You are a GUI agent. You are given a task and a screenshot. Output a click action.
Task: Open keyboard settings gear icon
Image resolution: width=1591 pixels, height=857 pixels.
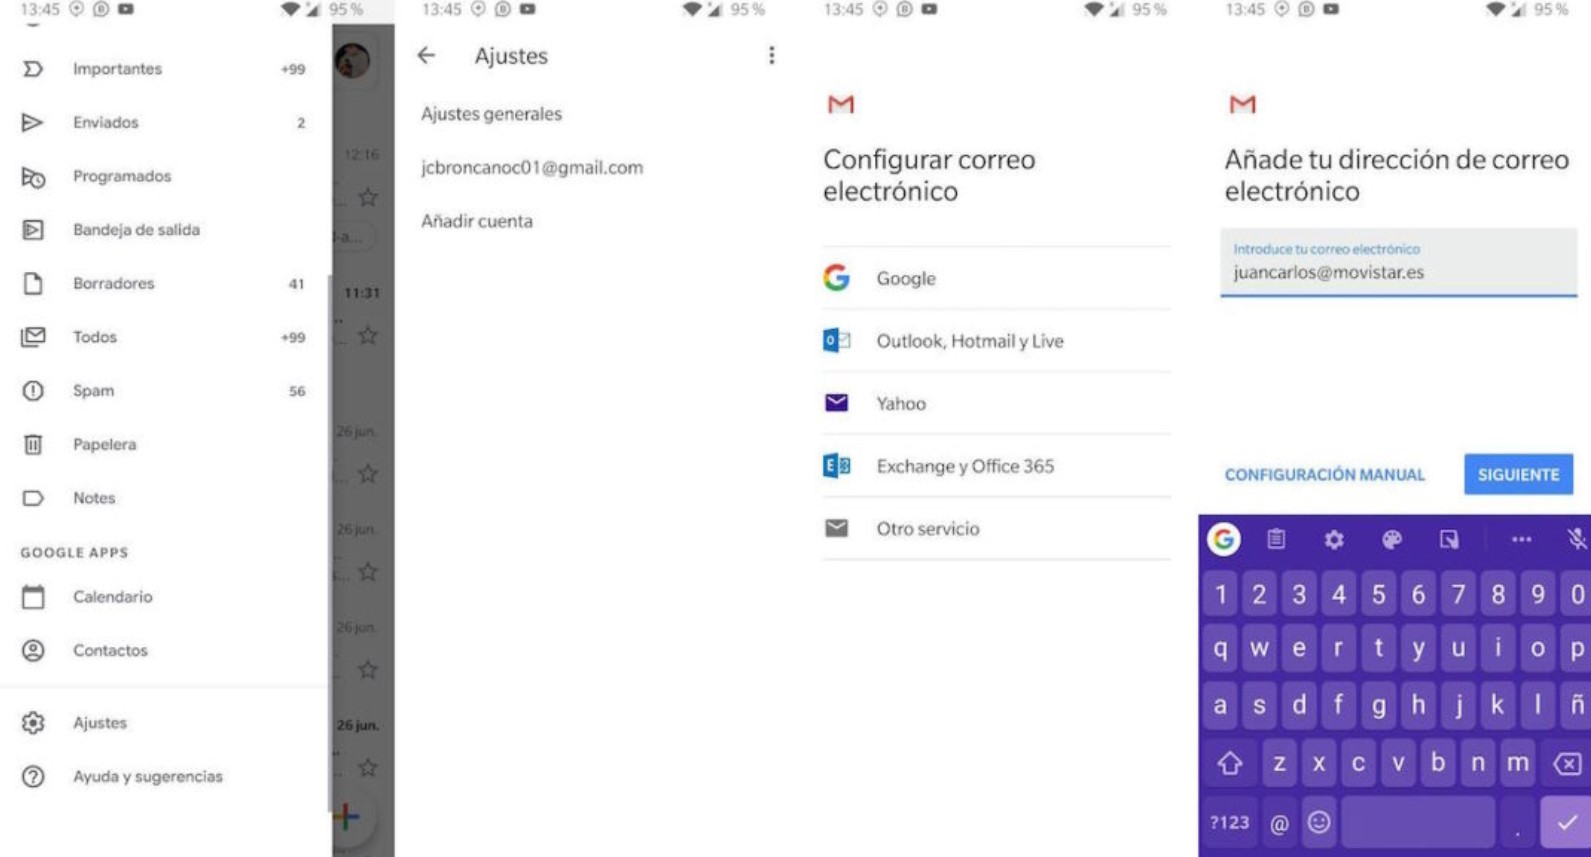pyautogui.click(x=1334, y=540)
